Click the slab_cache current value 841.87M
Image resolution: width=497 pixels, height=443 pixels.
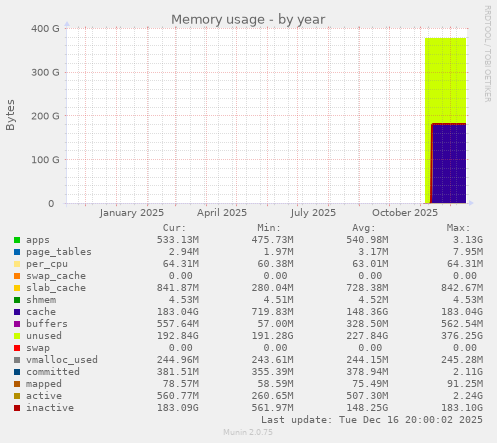click(178, 288)
